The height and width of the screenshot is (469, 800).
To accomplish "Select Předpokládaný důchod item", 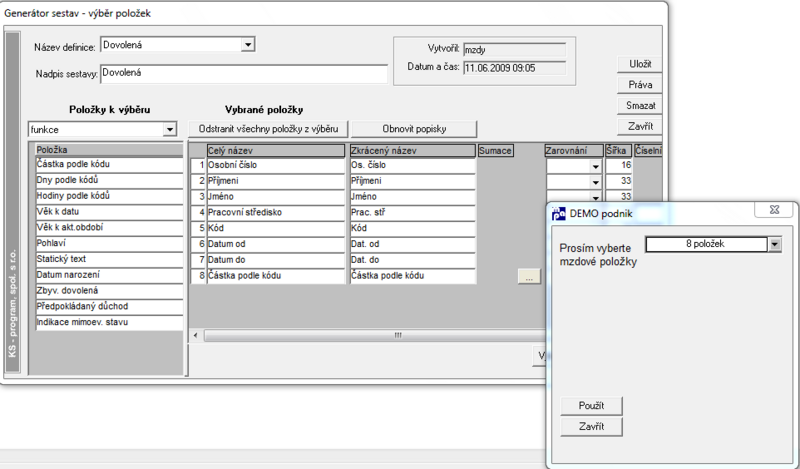I will (109, 307).
